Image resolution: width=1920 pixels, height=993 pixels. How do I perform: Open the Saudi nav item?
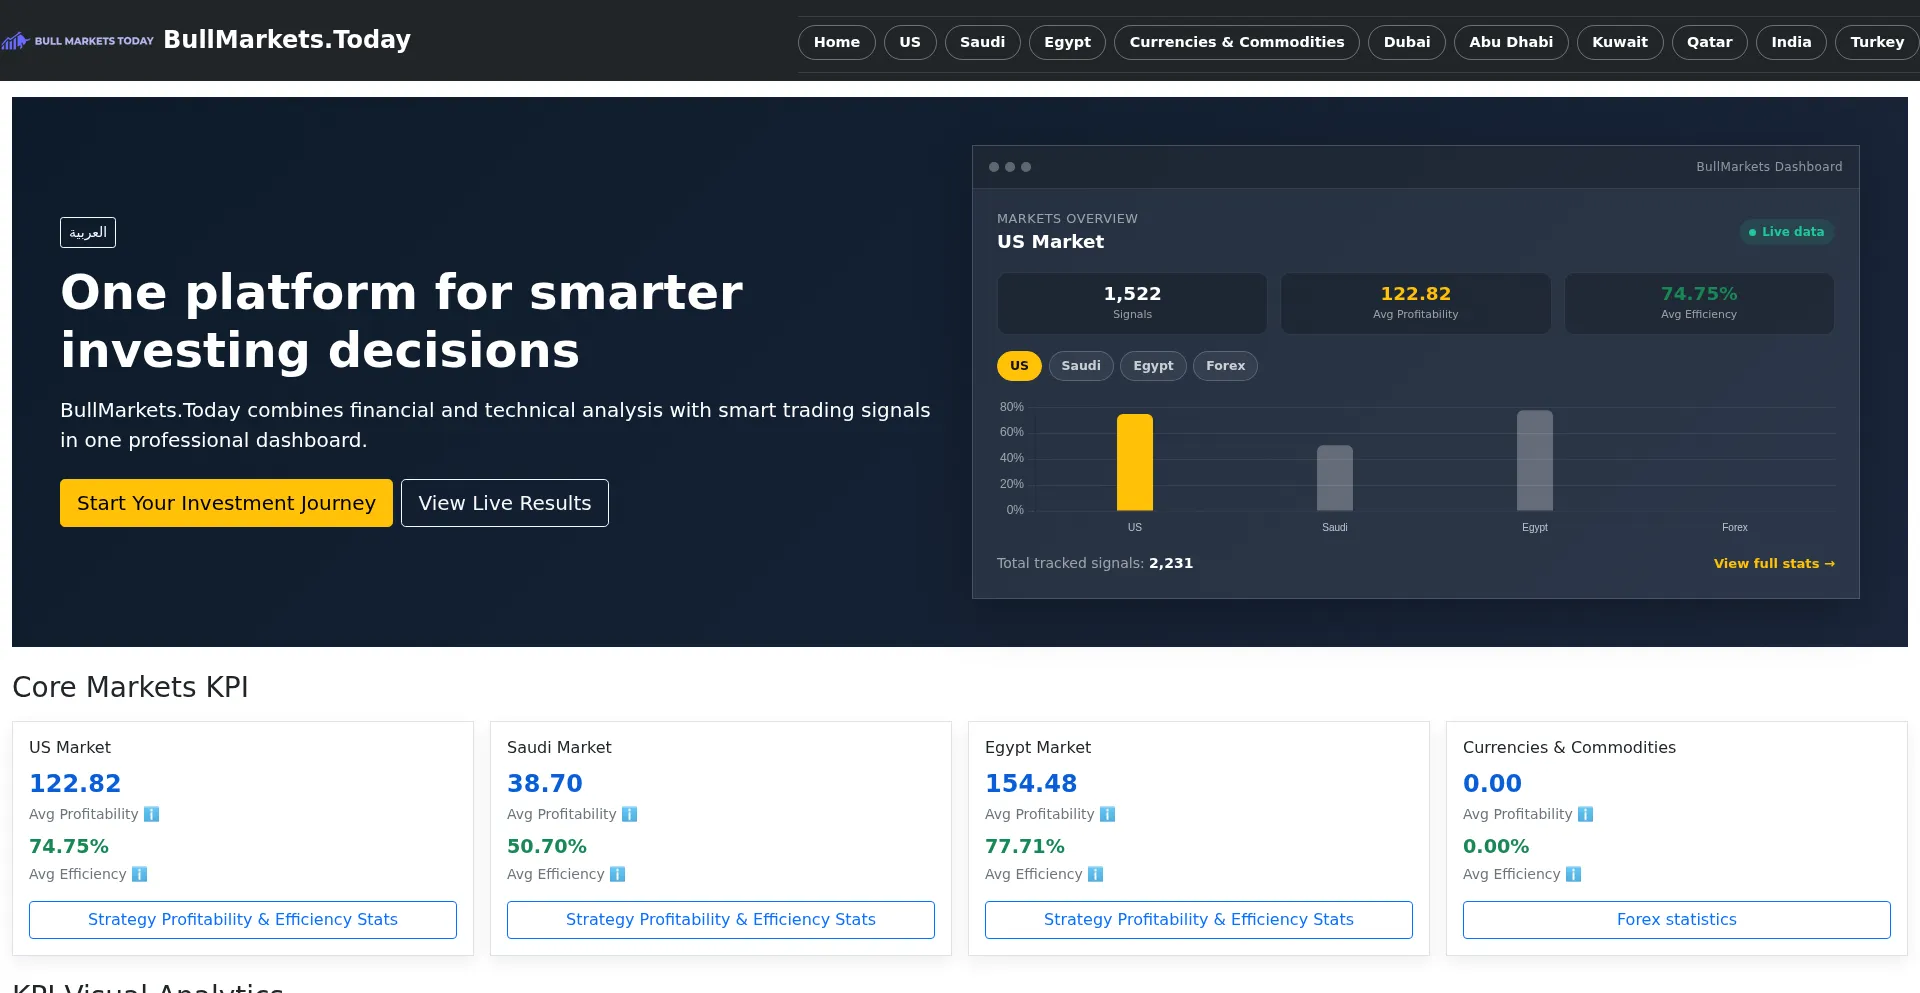click(x=983, y=42)
